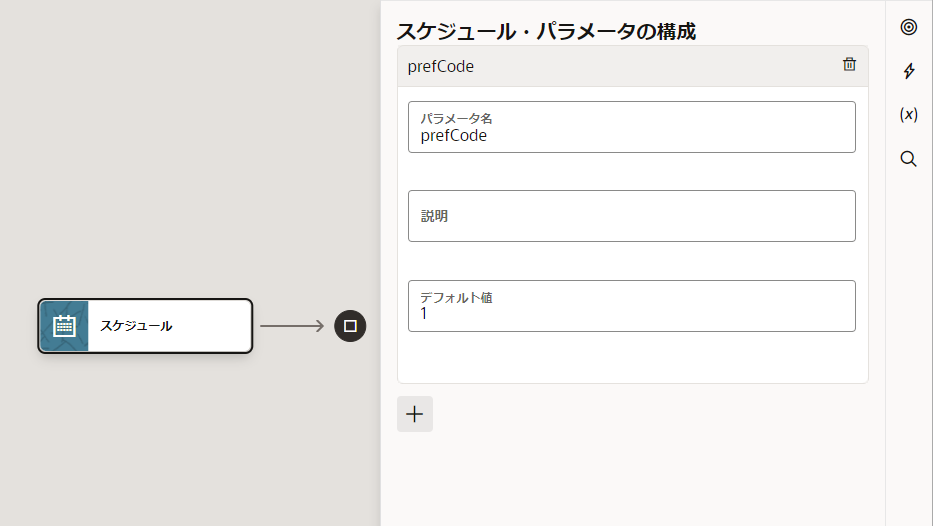Click the デフォルト値 field label
This screenshot has width=933, height=526.
coord(456,297)
